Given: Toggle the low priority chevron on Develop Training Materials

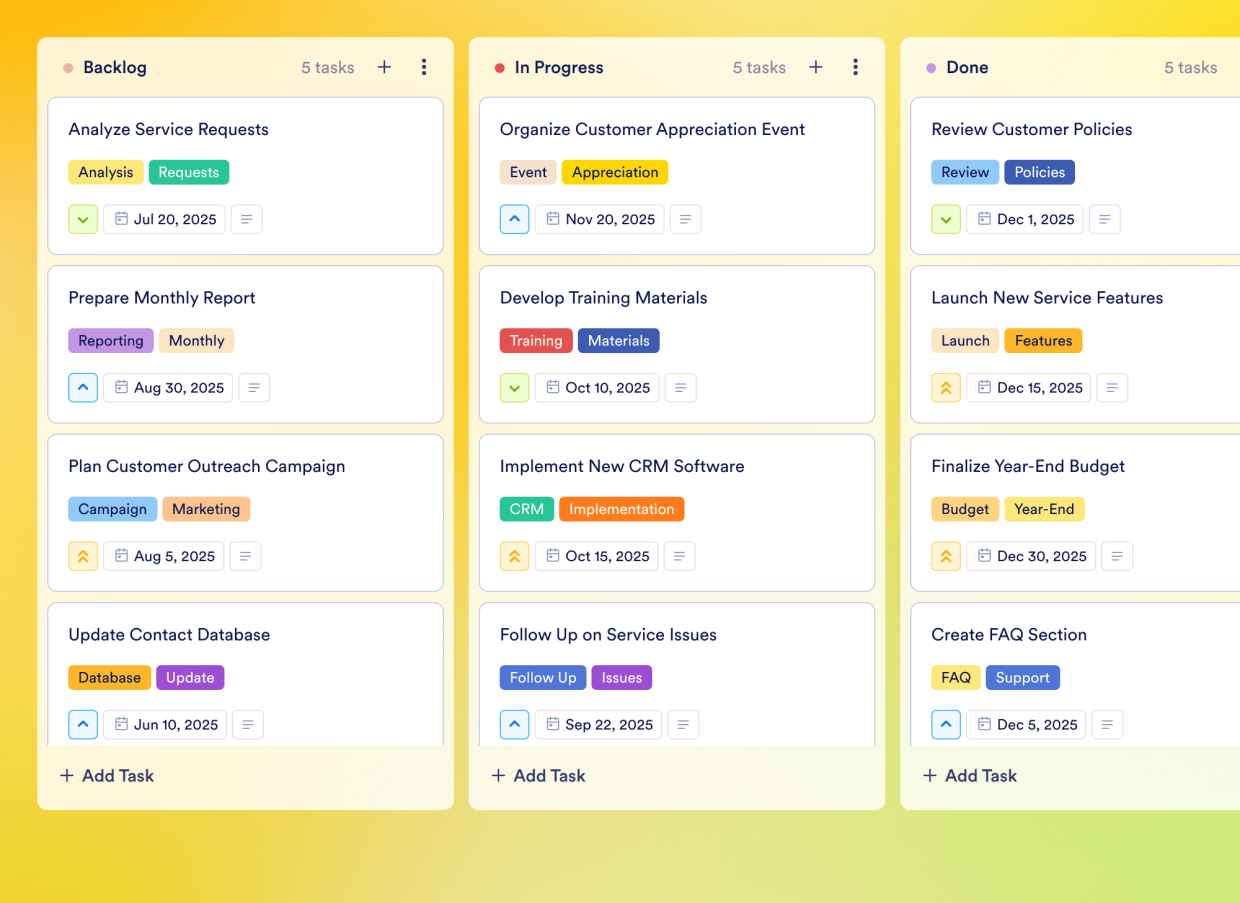Looking at the screenshot, I should (x=514, y=387).
